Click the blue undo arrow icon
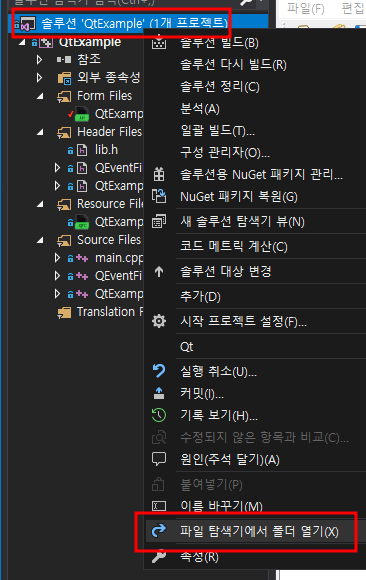 coord(159,371)
